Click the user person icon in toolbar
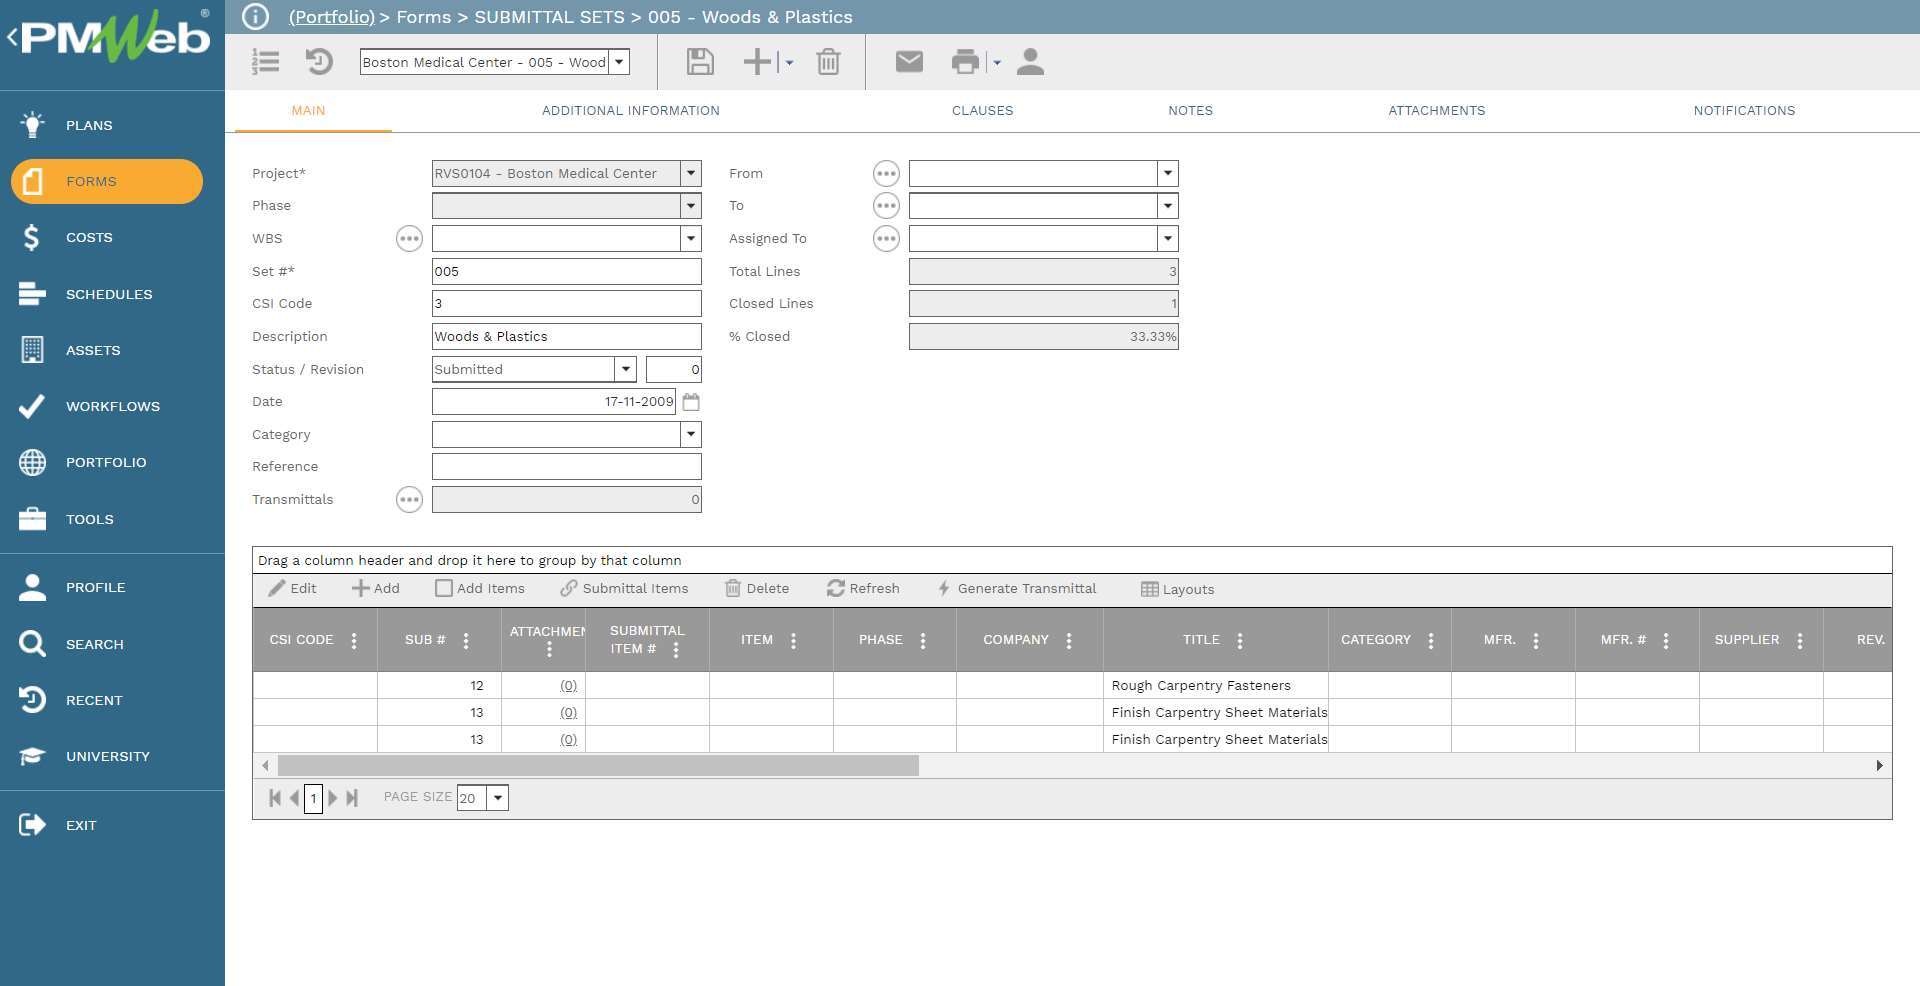This screenshot has width=1920, height=986. (x=1030, y=62)
